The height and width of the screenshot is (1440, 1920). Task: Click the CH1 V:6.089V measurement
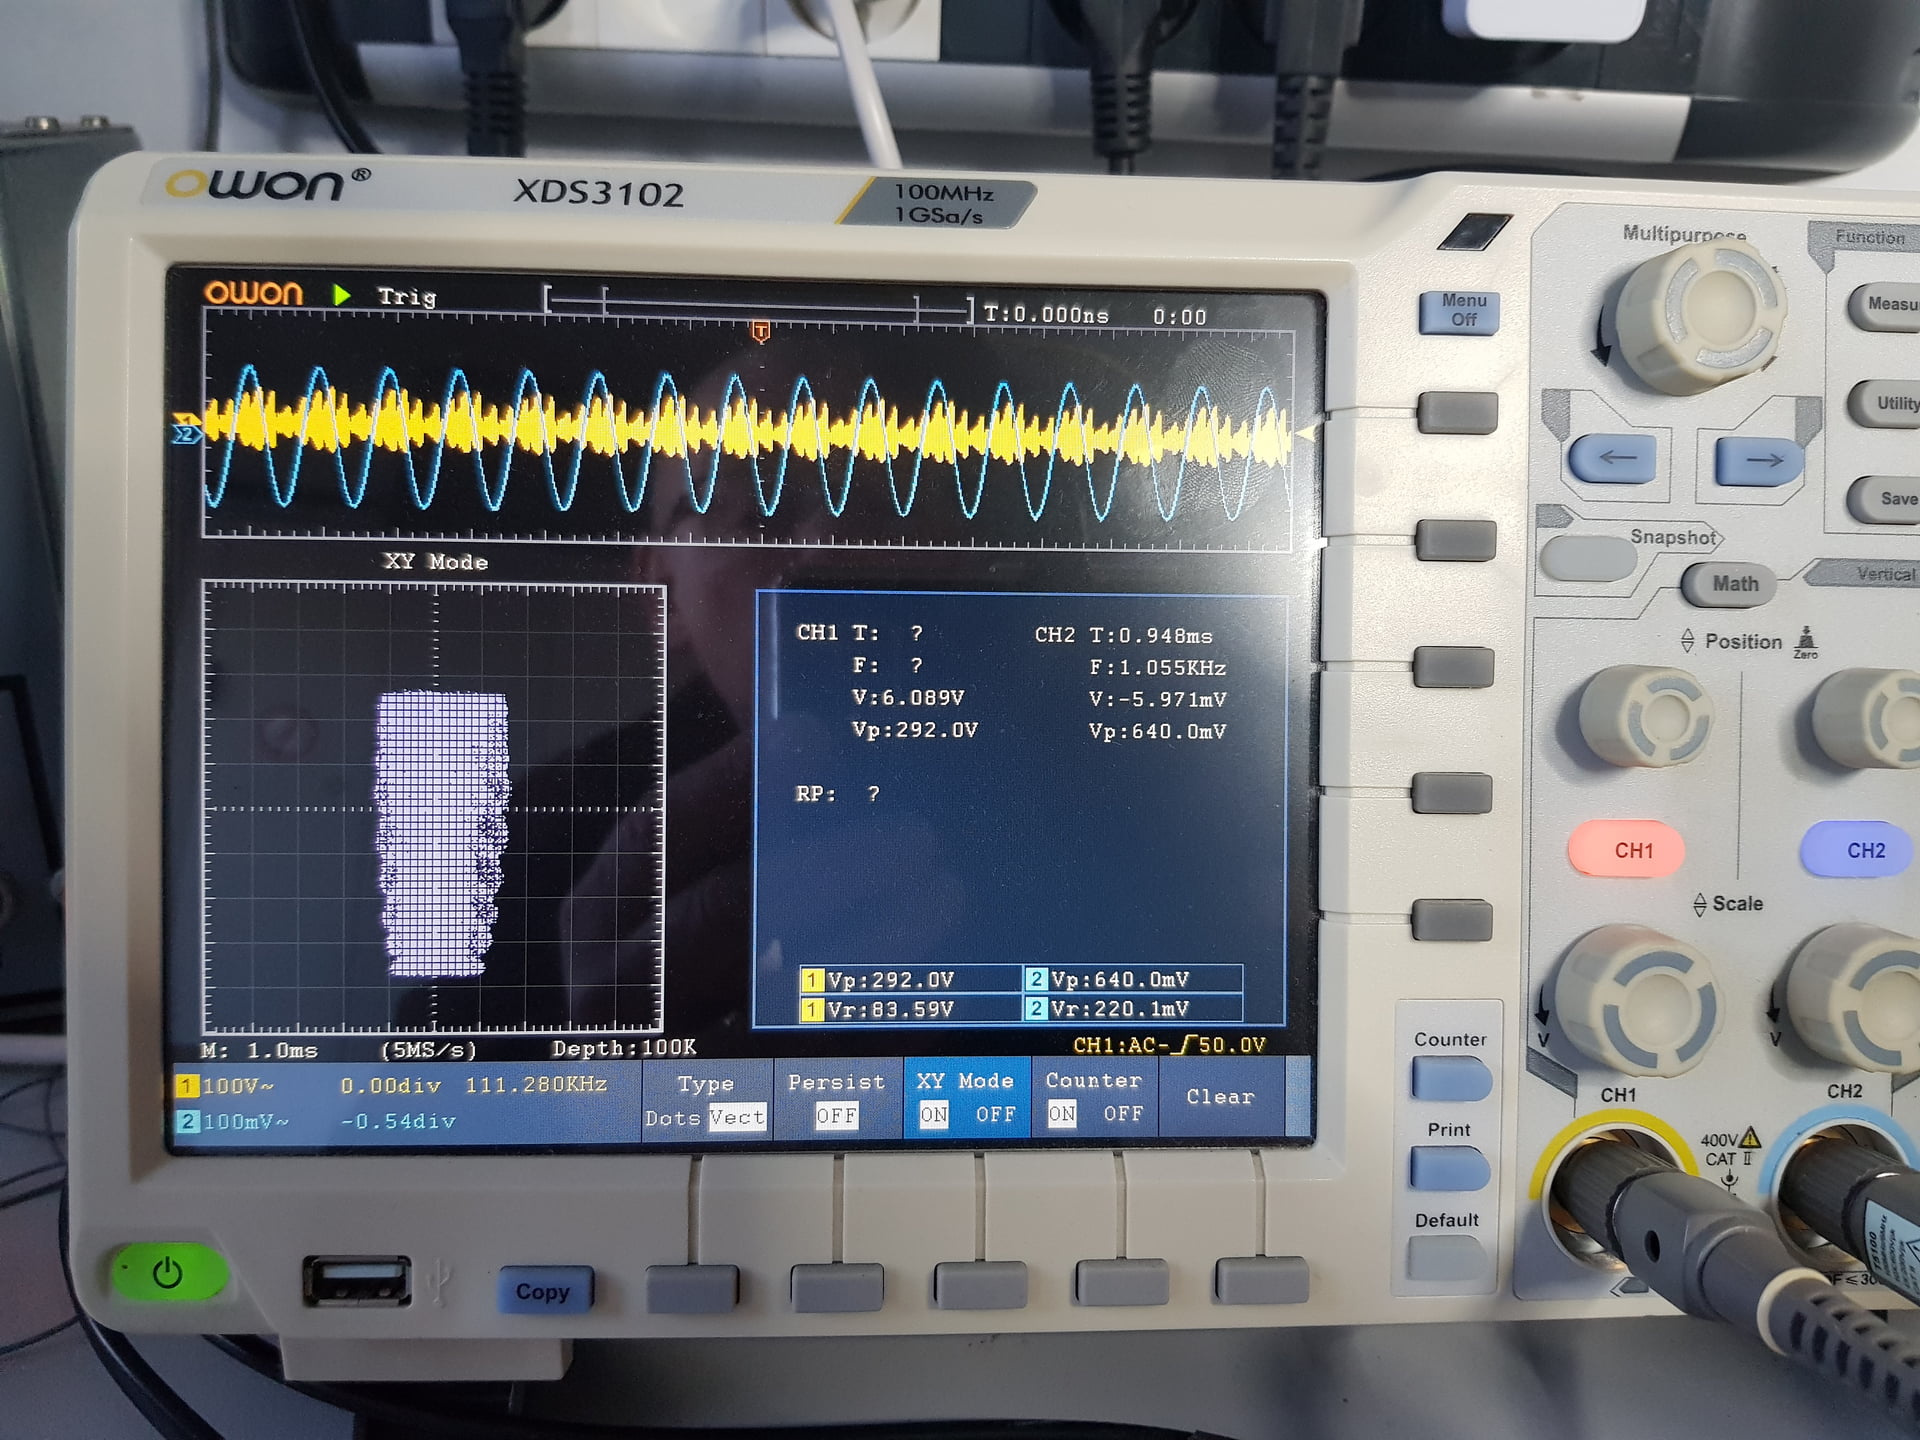[x=908, y=698]
